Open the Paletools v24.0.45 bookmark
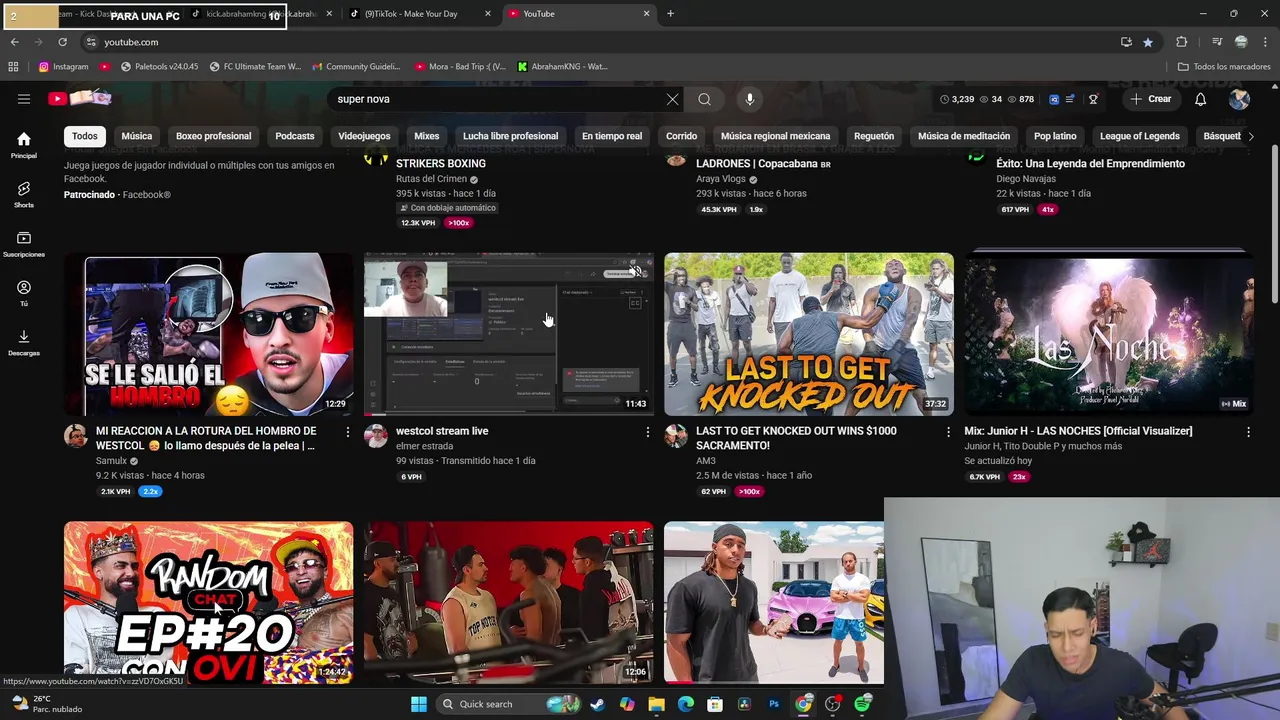This screenshot has width=1280, height=720. pos(159,67)
